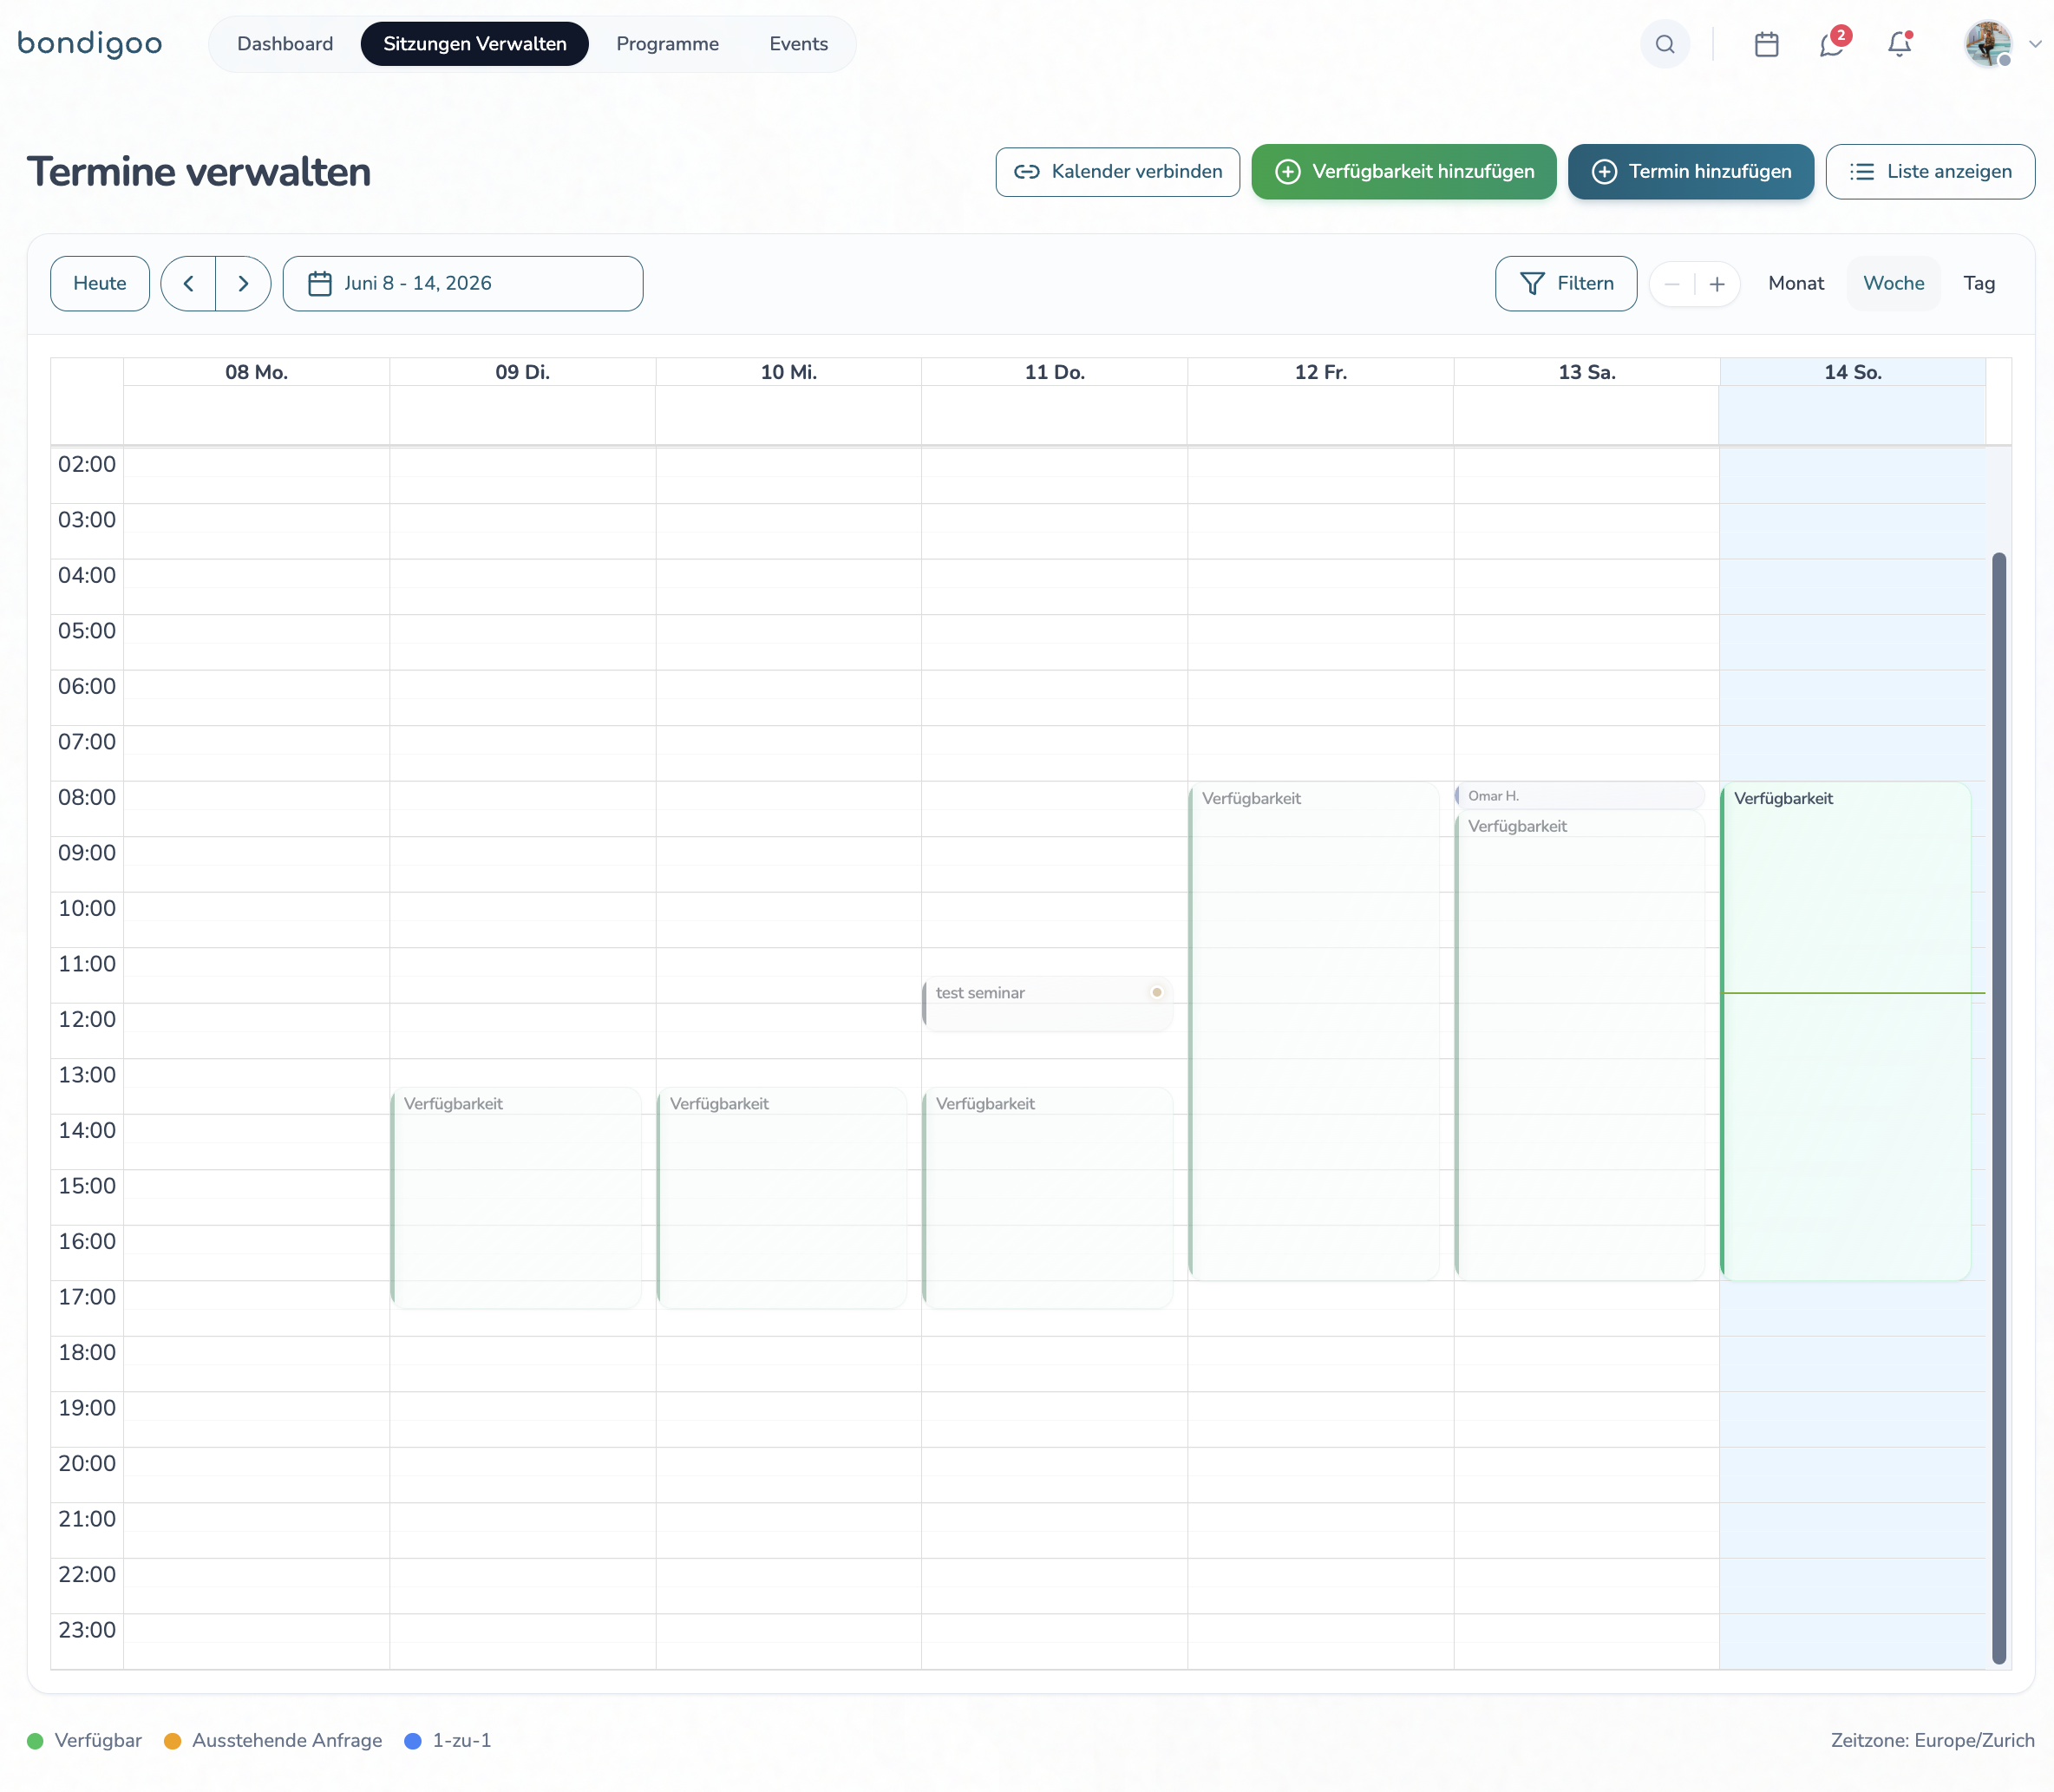The image size is (2054, 1792).
Task: Open the date range picker Juni 8 - 14, 2026
Action: click(463, 284)
